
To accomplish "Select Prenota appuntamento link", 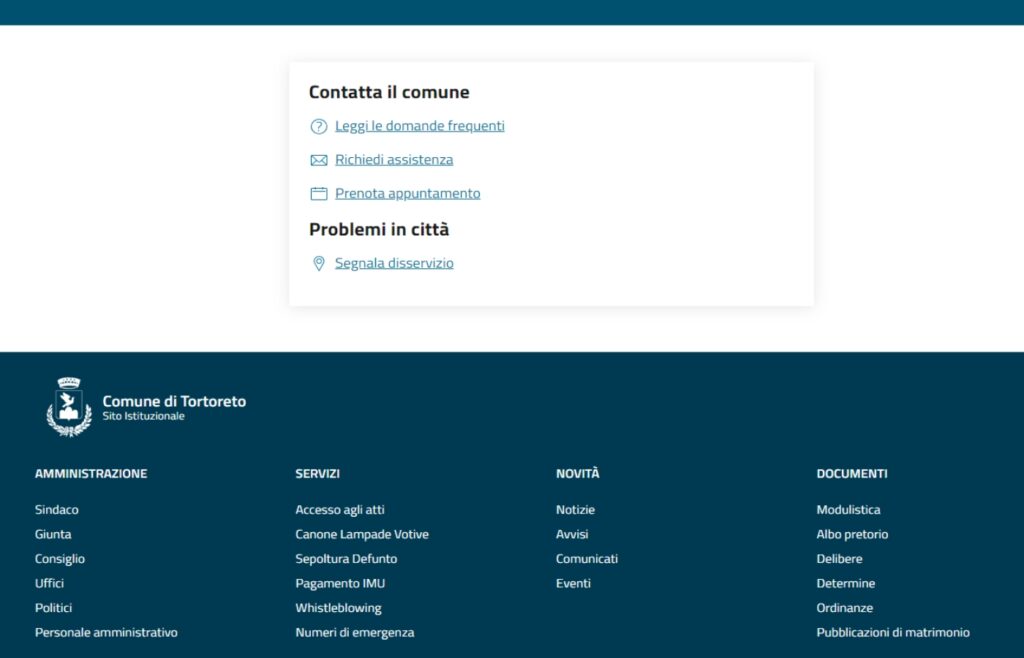I will point(407,194).
